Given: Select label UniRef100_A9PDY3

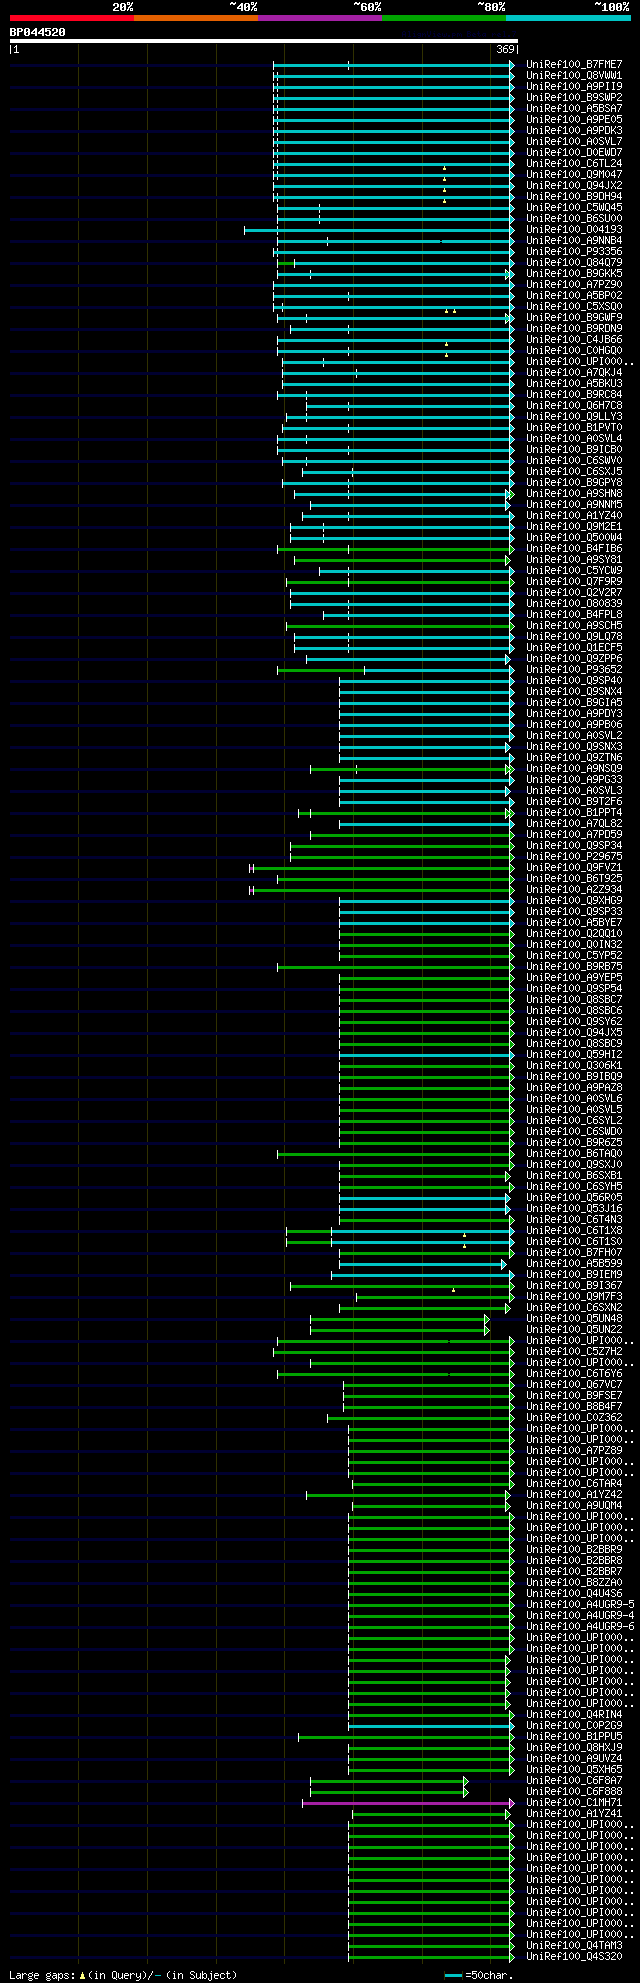Looking at the screenshot, I should [x=574, y=713].
